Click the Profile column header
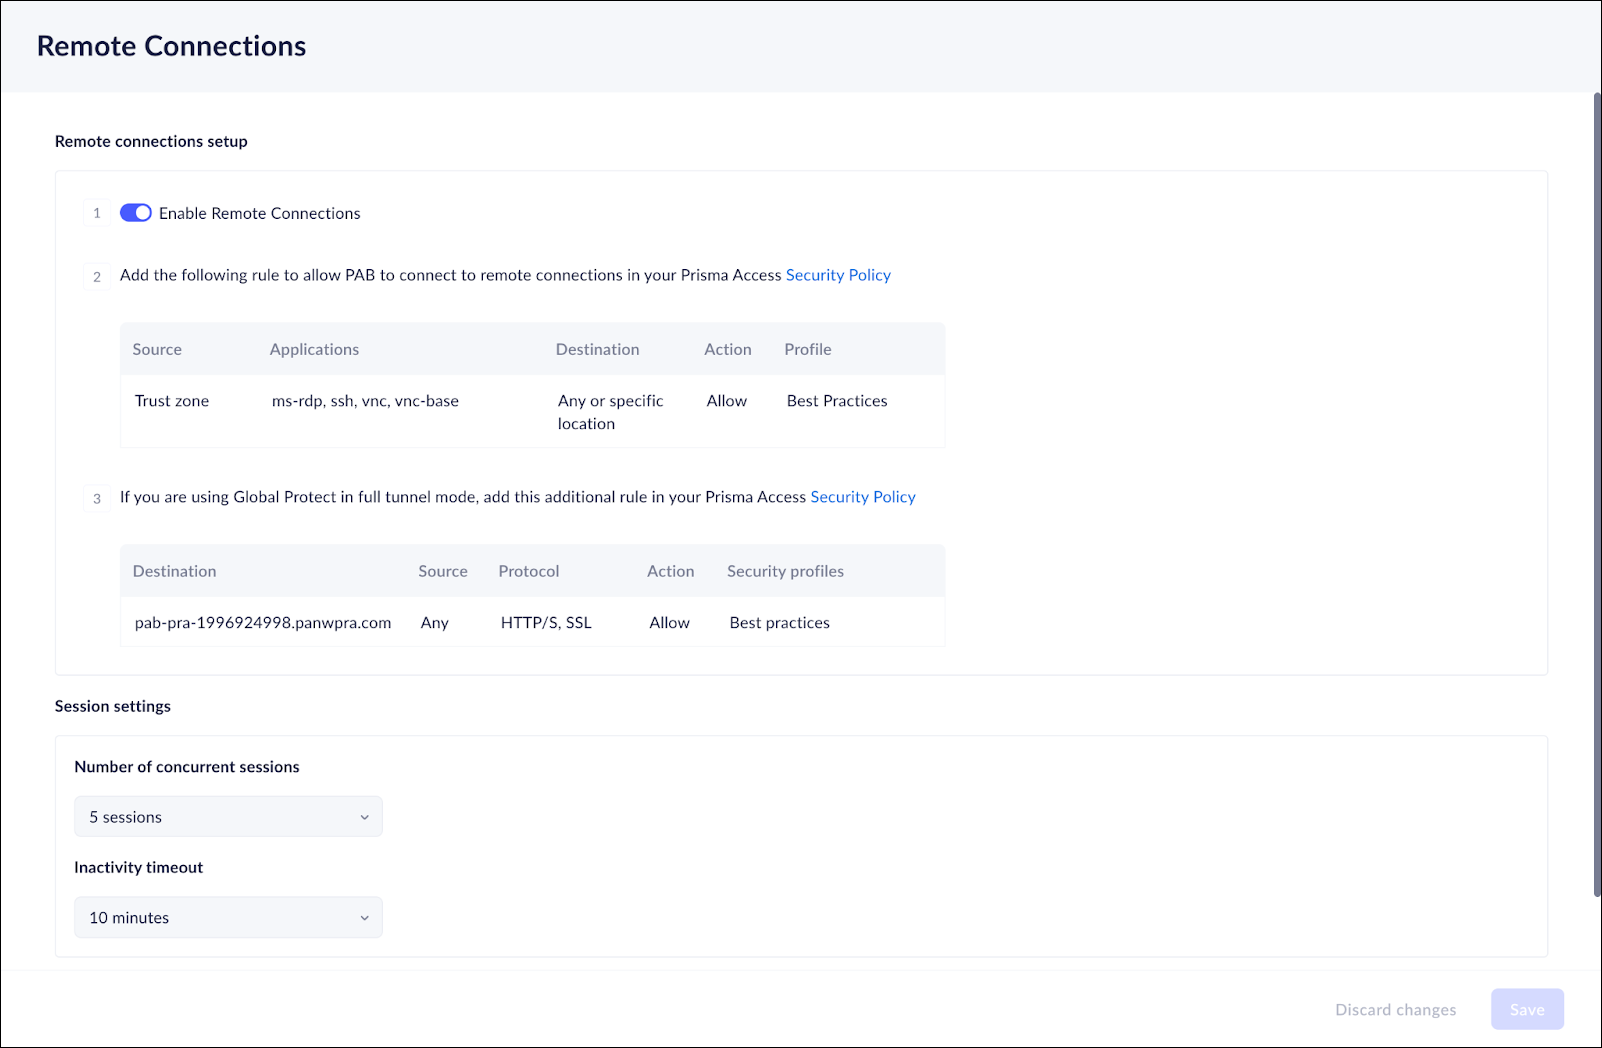 (807, 349)
